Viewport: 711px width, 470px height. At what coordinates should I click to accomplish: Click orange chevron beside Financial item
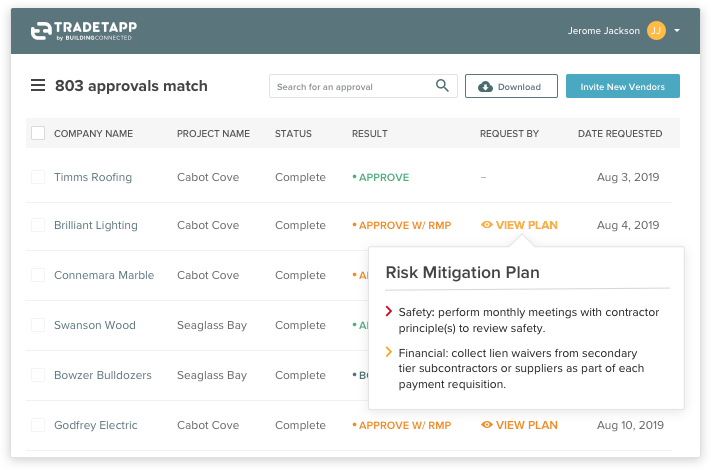(x=388, y=352)
